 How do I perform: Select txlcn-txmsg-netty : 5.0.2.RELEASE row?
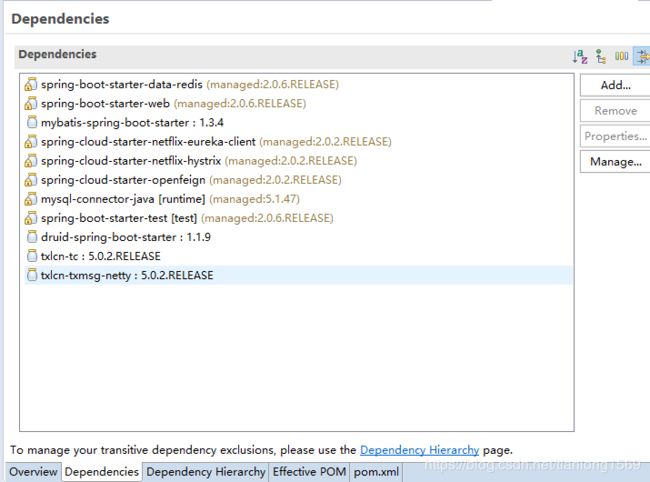(298, 275)
